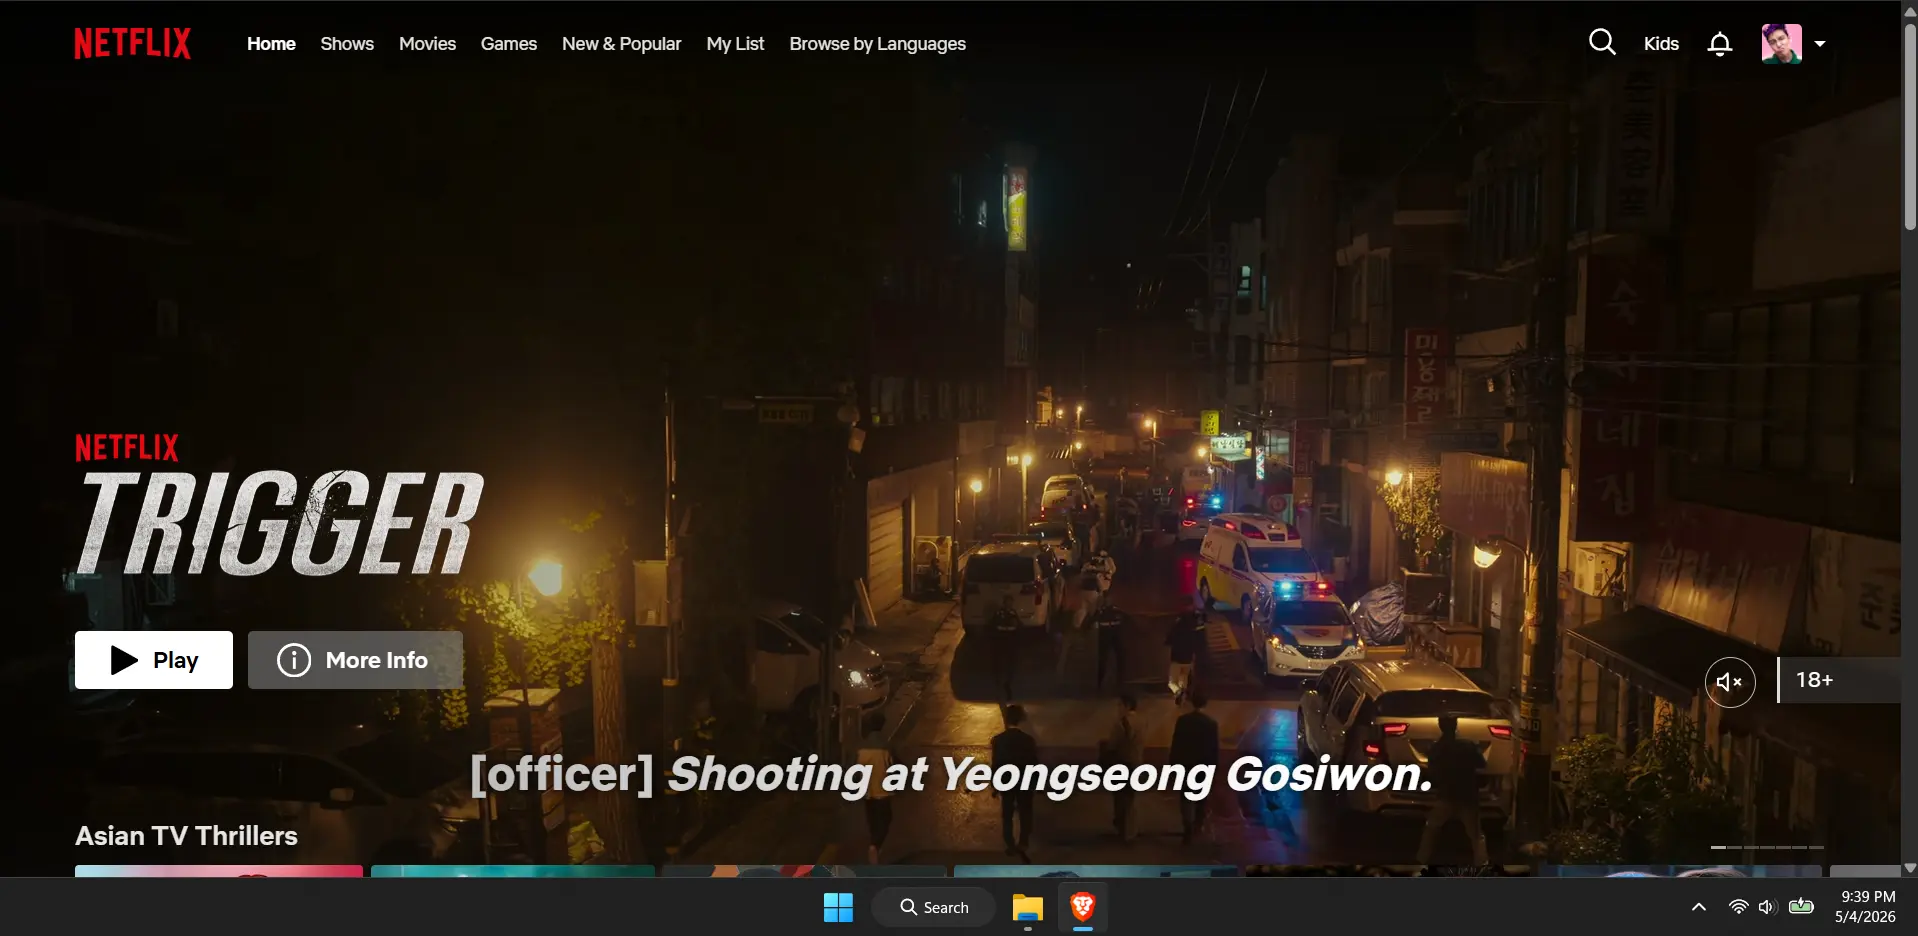
Task: Click the battery status icon
Action: coord(1801,907)
